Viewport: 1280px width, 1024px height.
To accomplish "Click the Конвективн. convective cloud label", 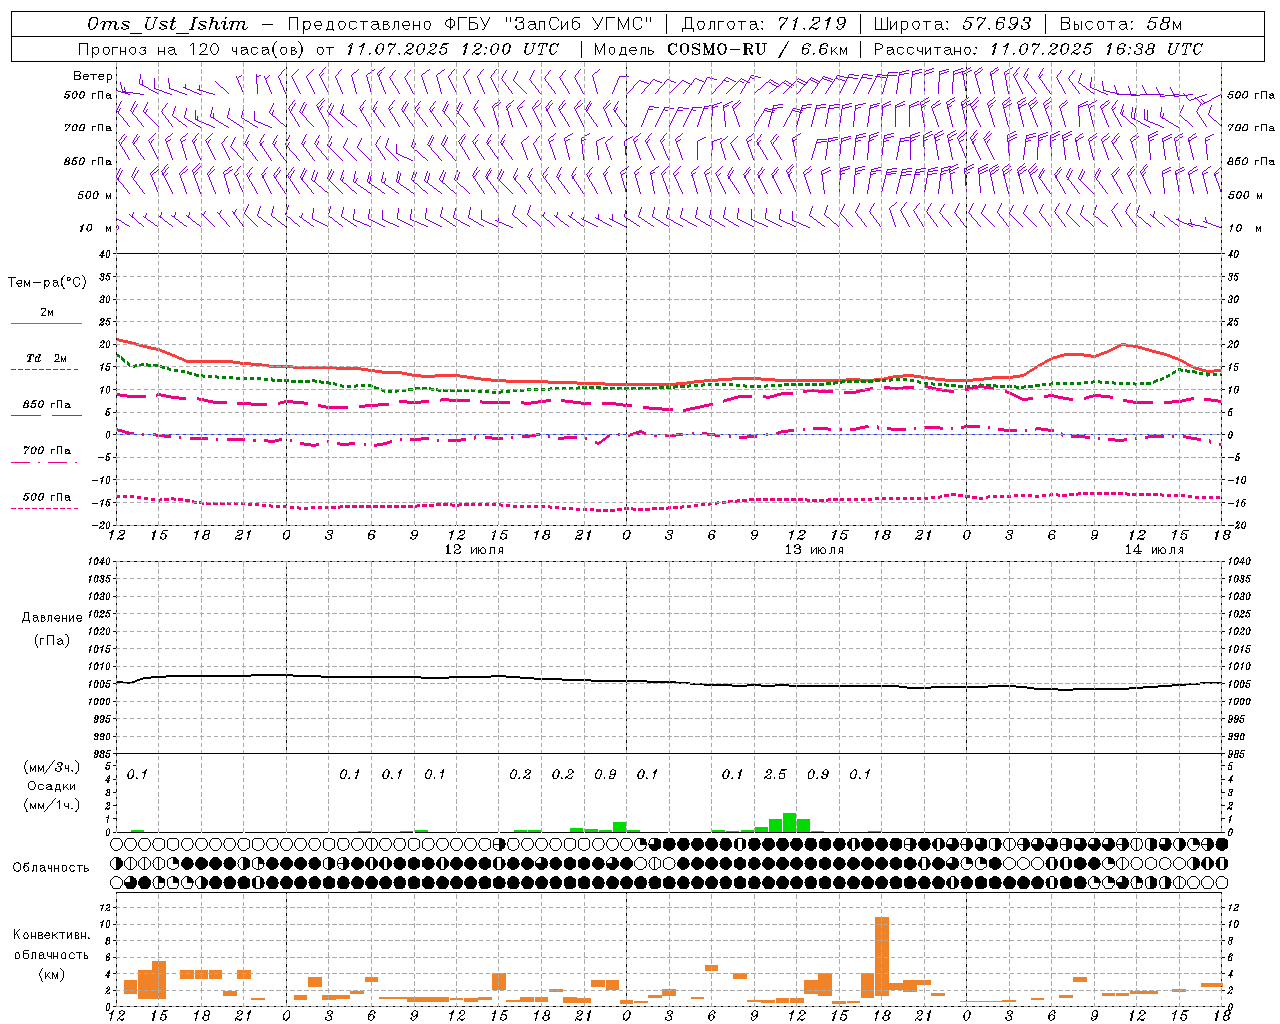I will click(51, 935).
